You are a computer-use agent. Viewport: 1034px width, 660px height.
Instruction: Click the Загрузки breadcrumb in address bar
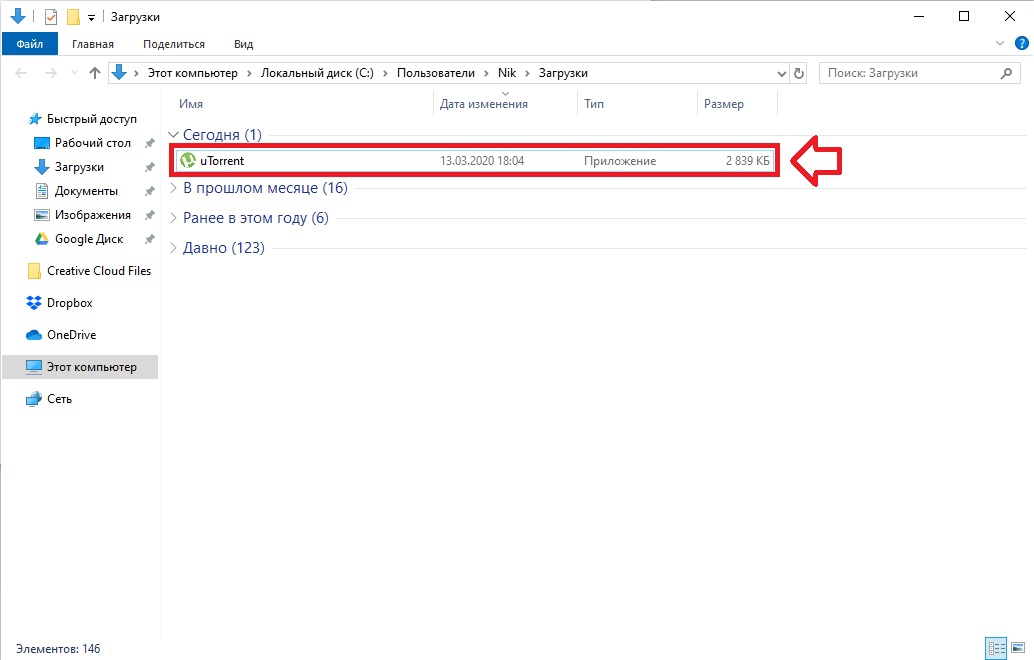563,73
